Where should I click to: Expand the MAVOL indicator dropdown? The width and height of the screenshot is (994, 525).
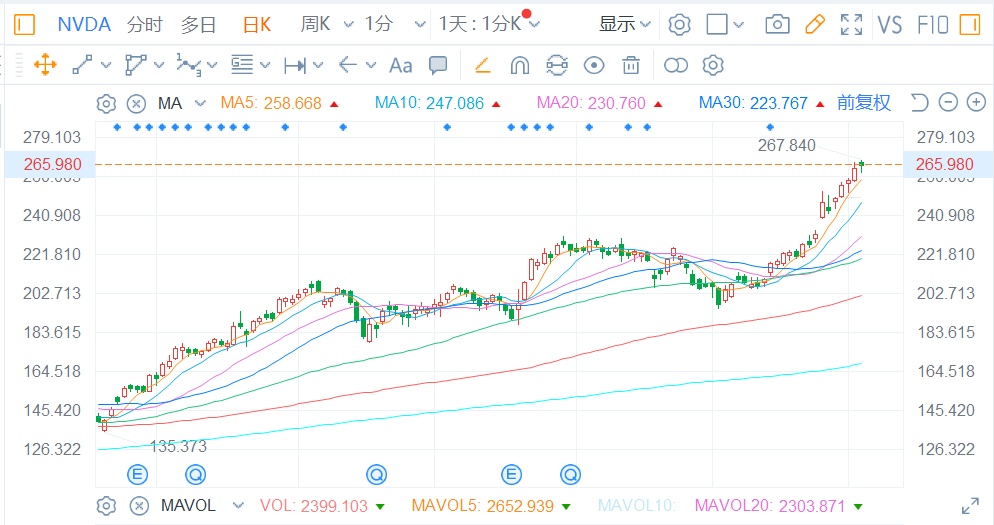(x=238, y=506)
